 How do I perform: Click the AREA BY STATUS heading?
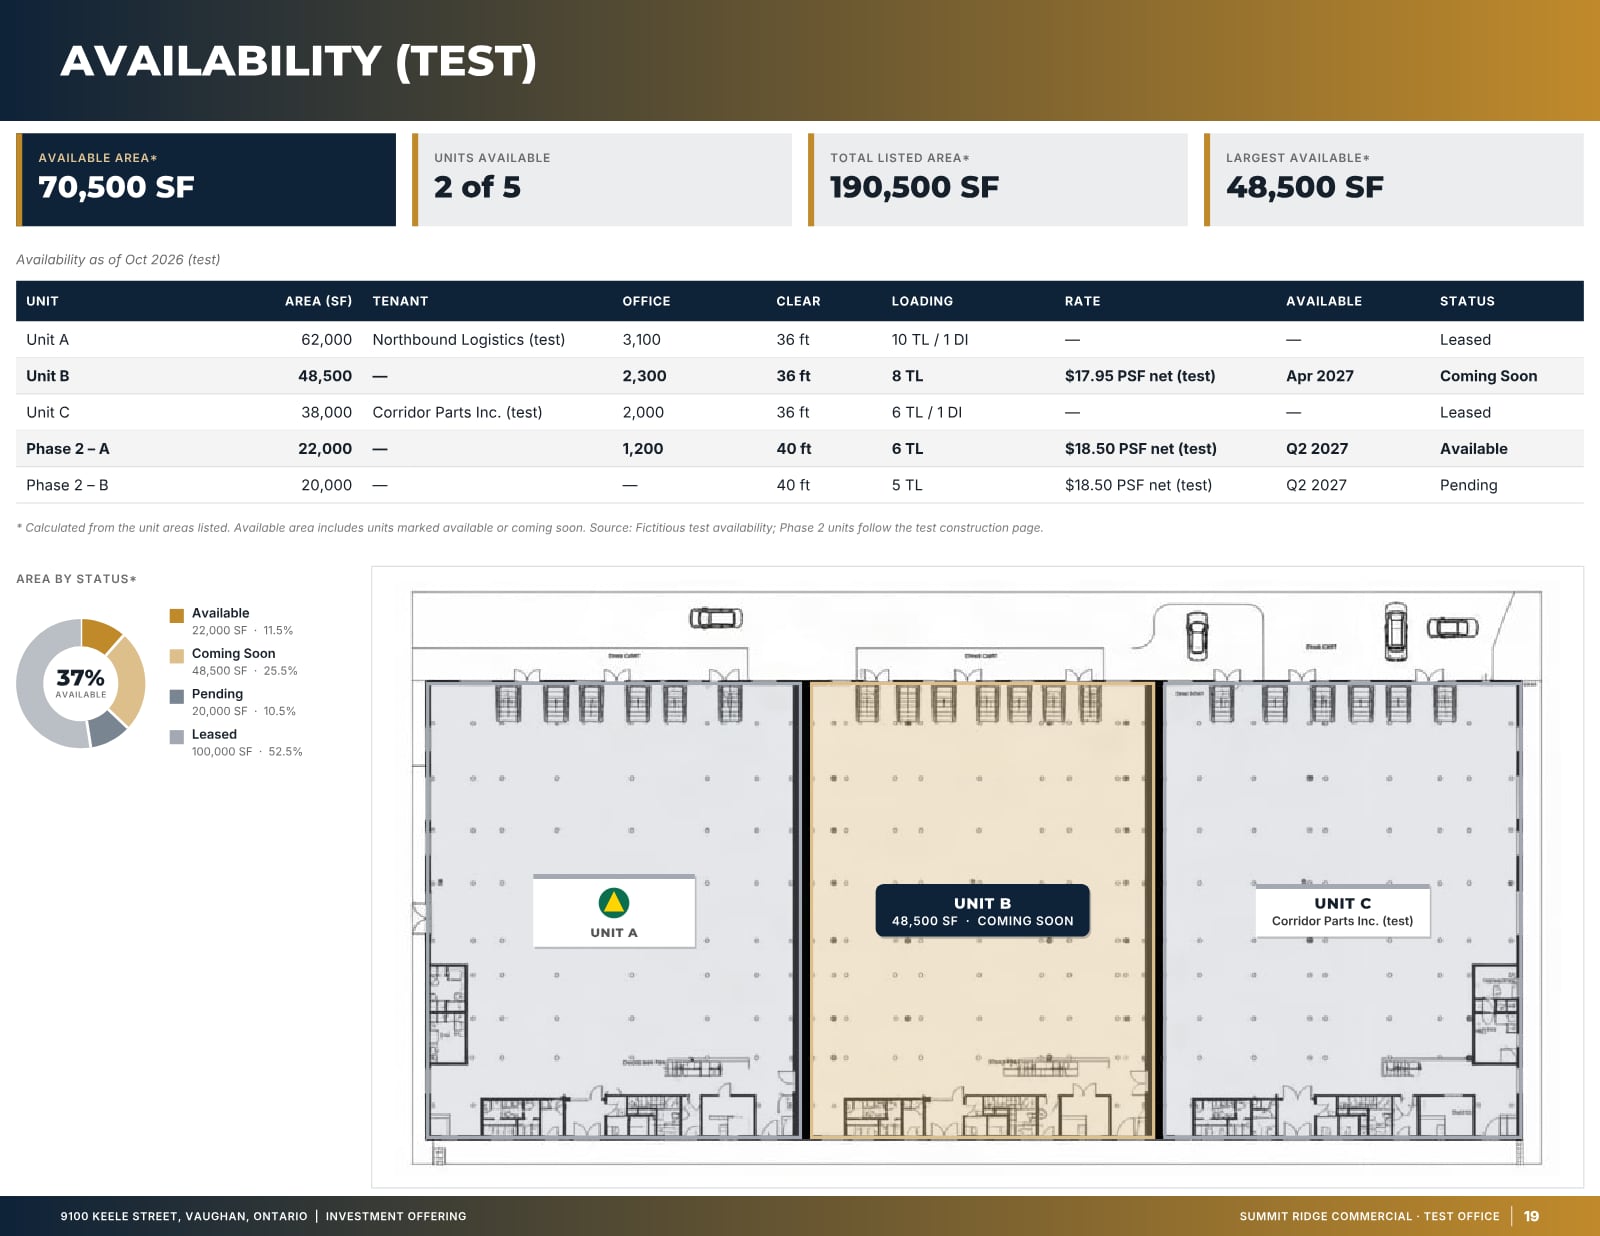pyautogui.click(x=76, y=579)
